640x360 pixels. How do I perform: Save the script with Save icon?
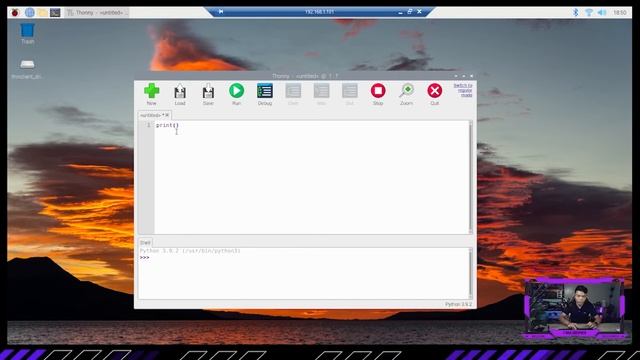point(208,91)
